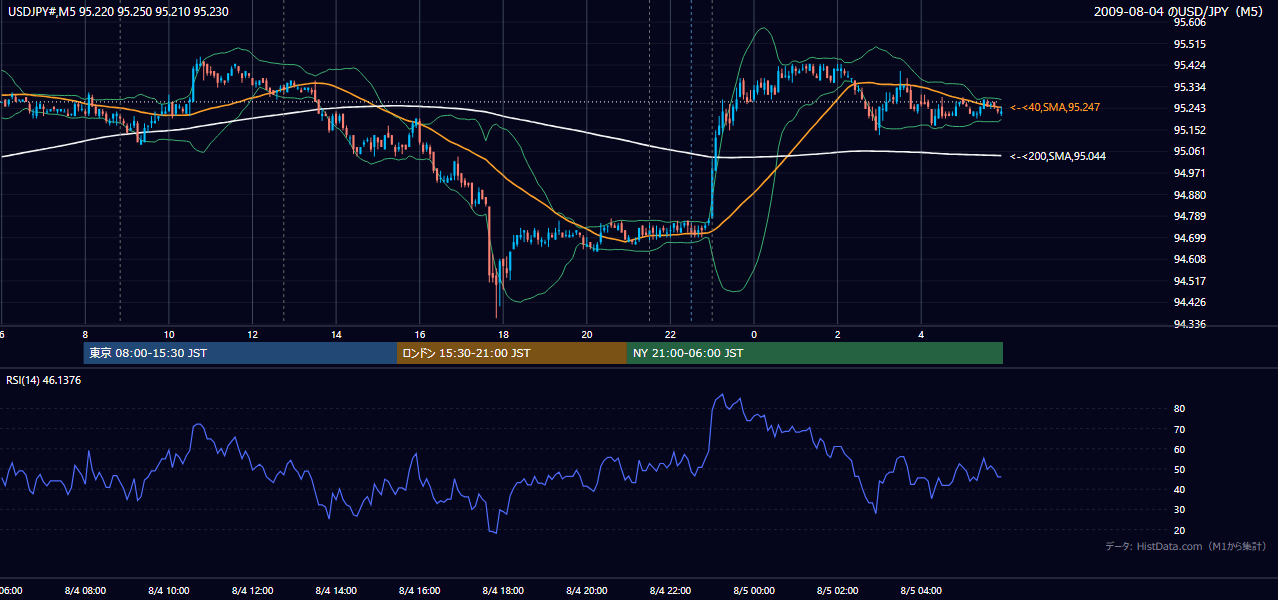
Task: Click the RSI(14) 46.1376 indicator label
Action: coord(44,380)
